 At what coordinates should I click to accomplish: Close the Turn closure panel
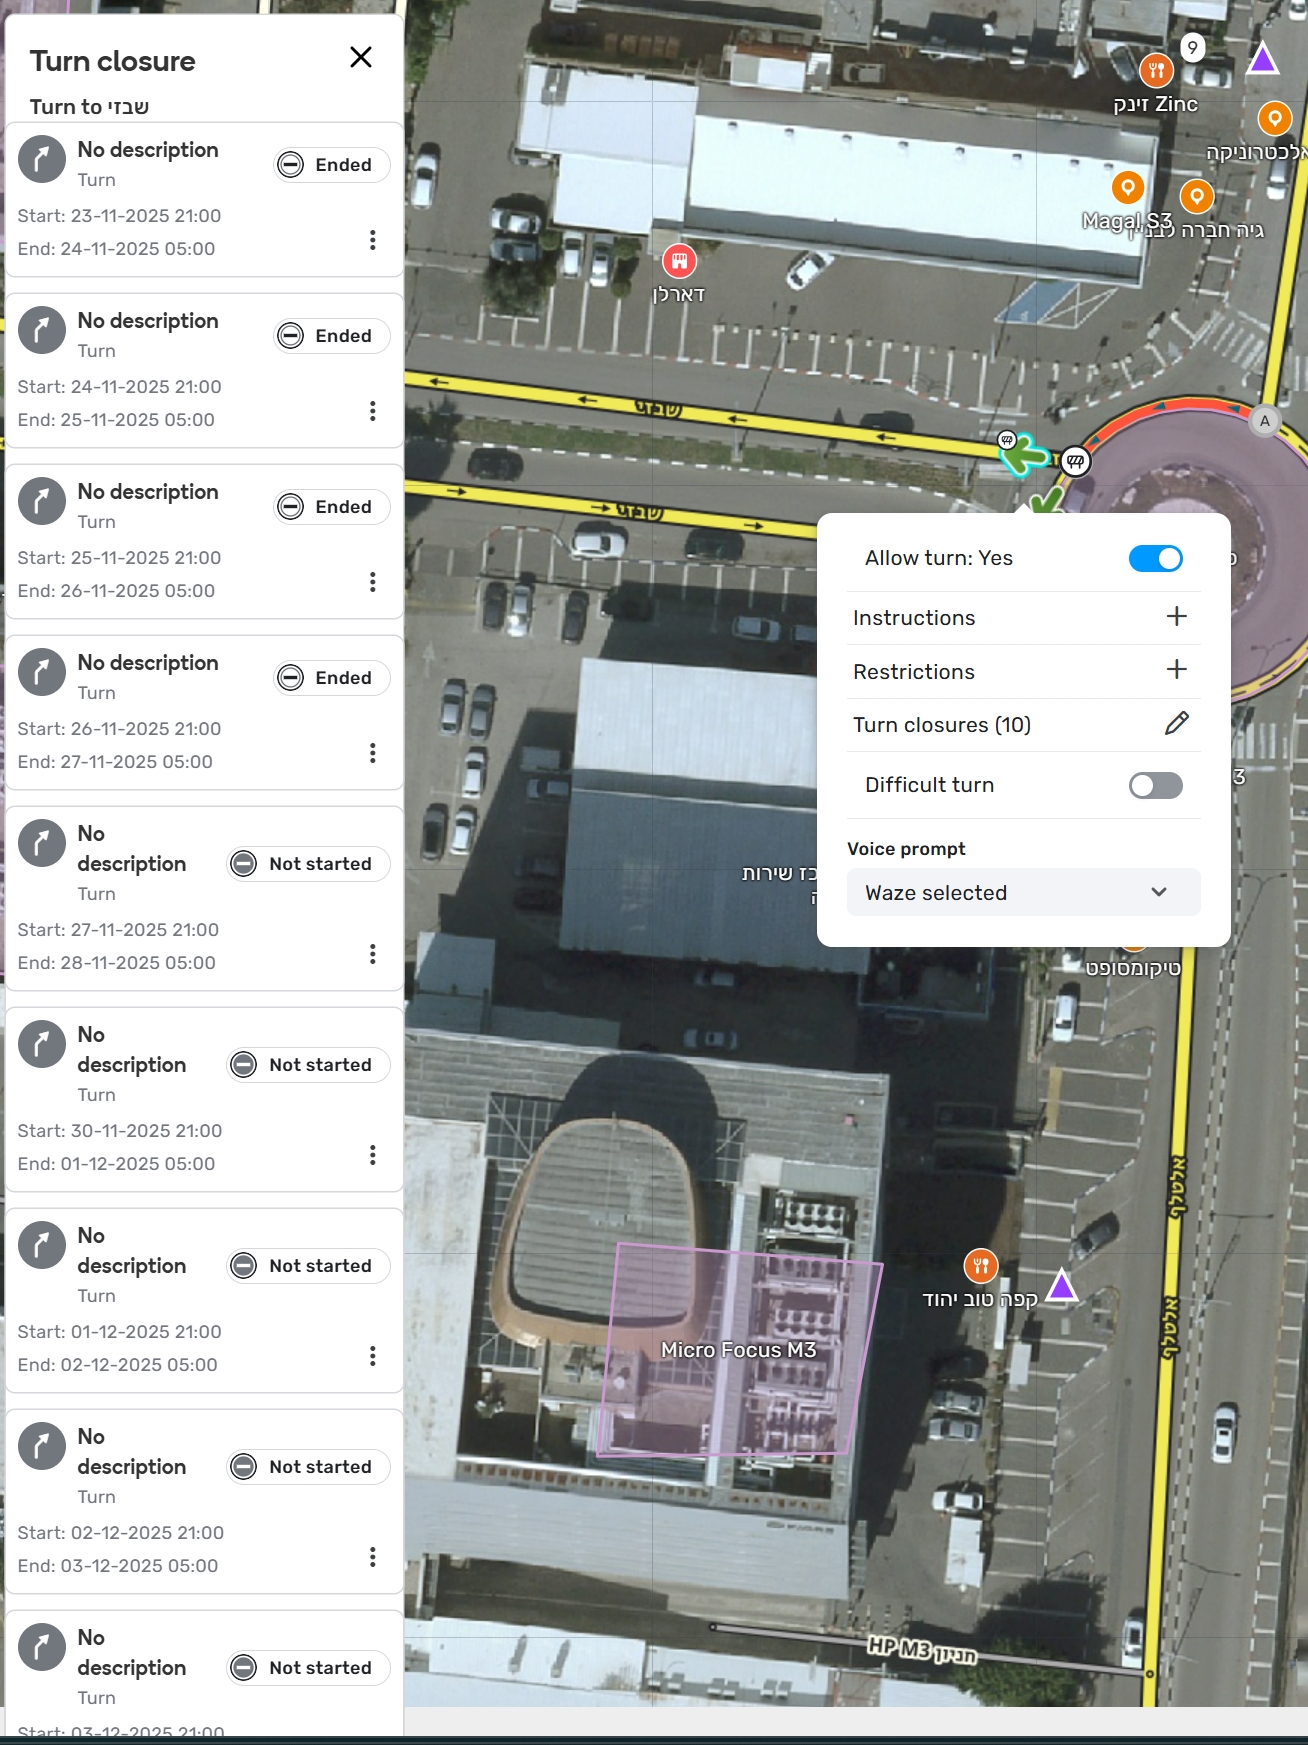(x=361, y=58)
